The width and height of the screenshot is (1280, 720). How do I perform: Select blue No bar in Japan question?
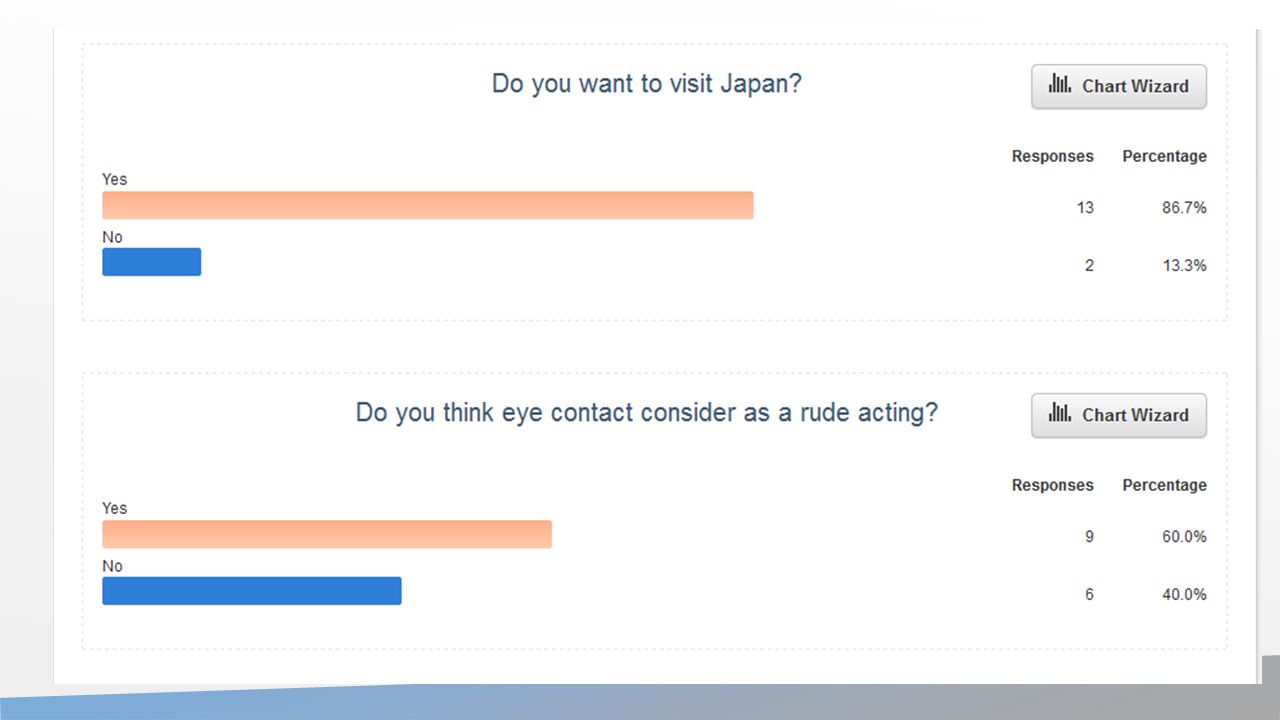click(x=151, y=262)
